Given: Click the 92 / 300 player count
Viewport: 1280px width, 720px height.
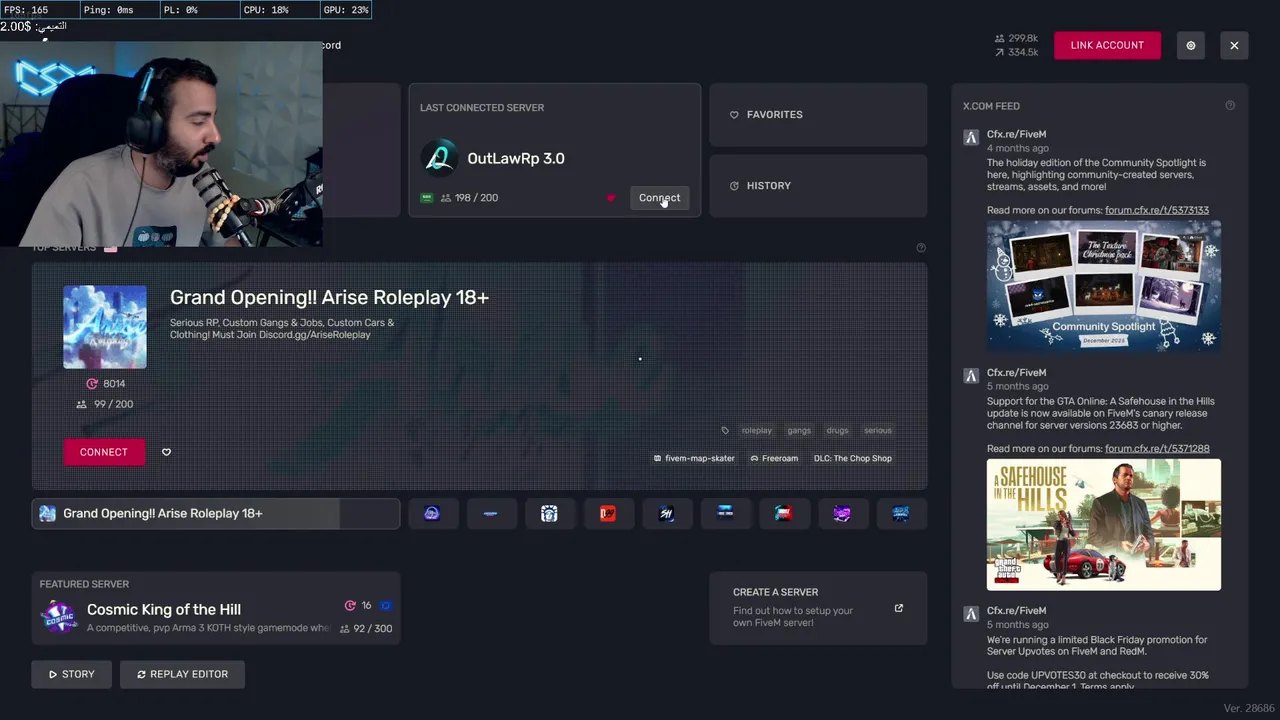Looking at the screenshot, I should (x=366, y=629).
